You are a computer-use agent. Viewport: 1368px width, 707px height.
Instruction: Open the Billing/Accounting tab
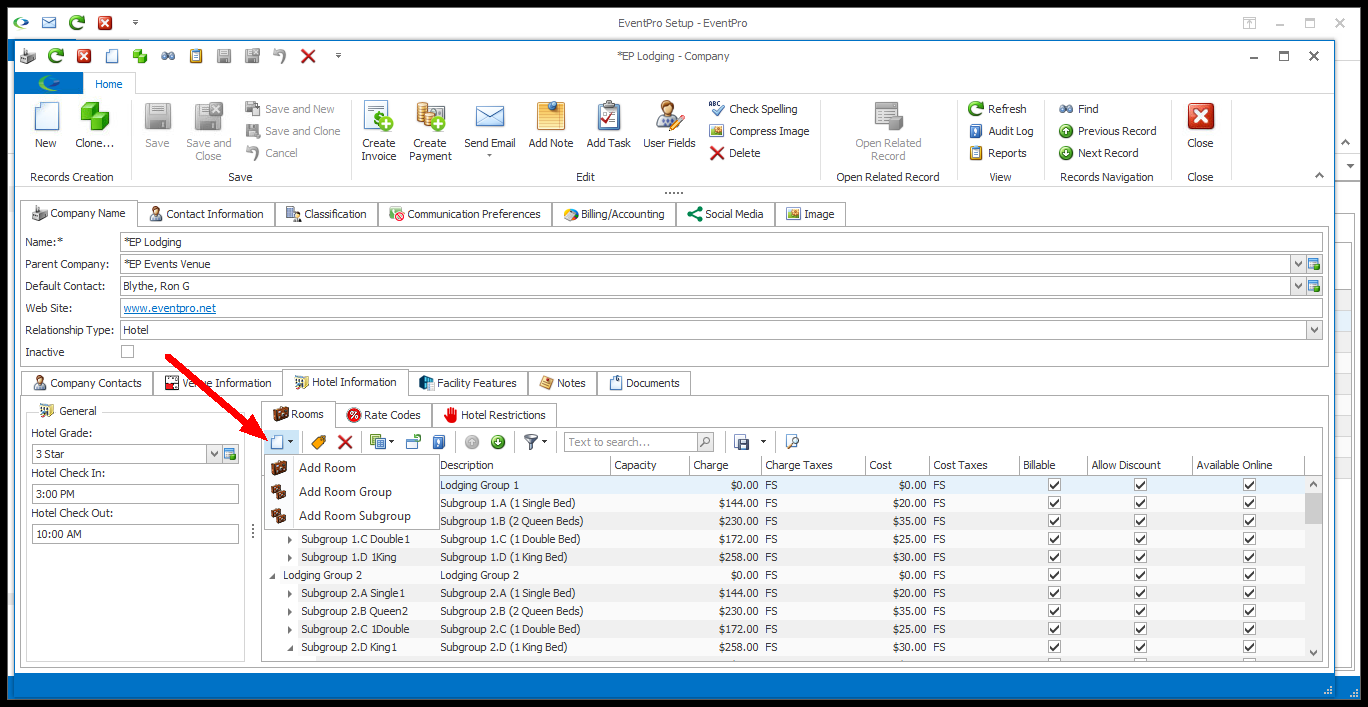[x=614, y=214]
